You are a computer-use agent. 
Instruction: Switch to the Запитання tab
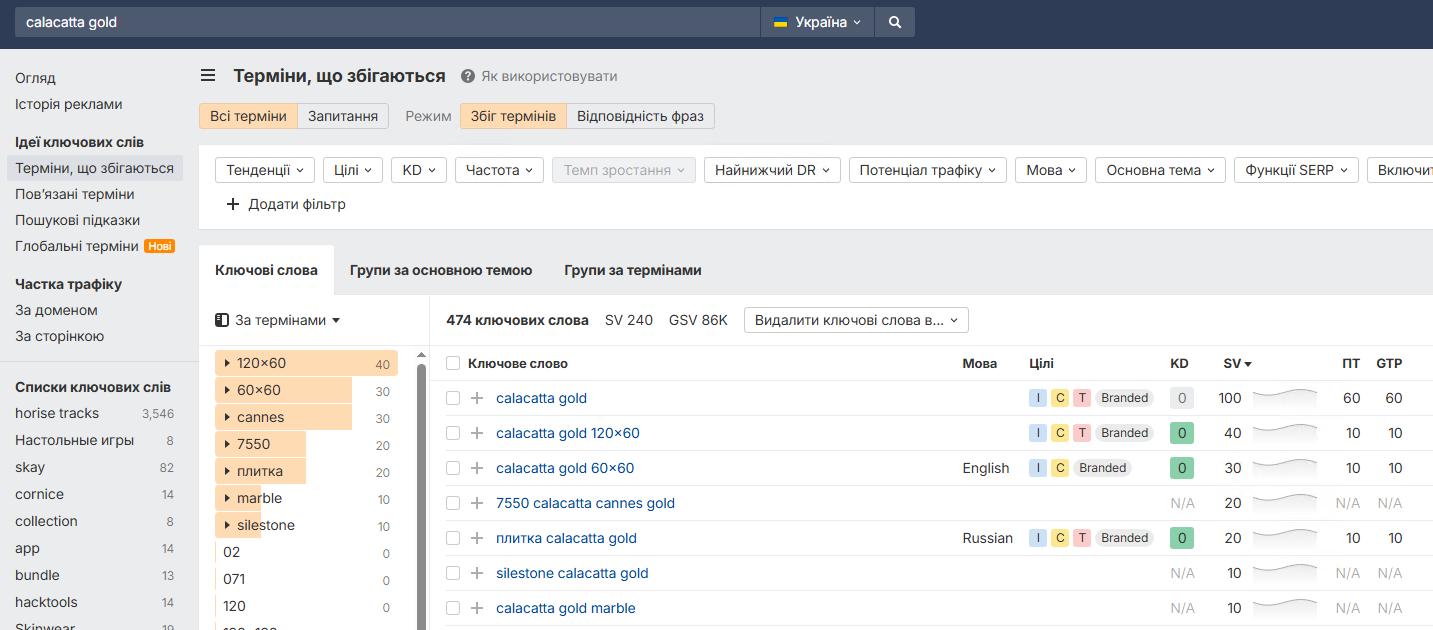click(x=343, y=116)
